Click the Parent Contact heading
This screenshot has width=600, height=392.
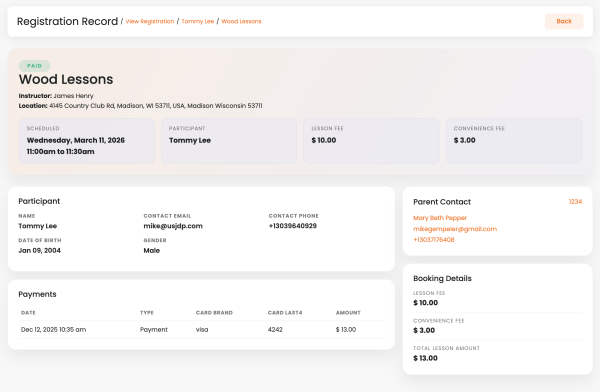tap(442, 202)
